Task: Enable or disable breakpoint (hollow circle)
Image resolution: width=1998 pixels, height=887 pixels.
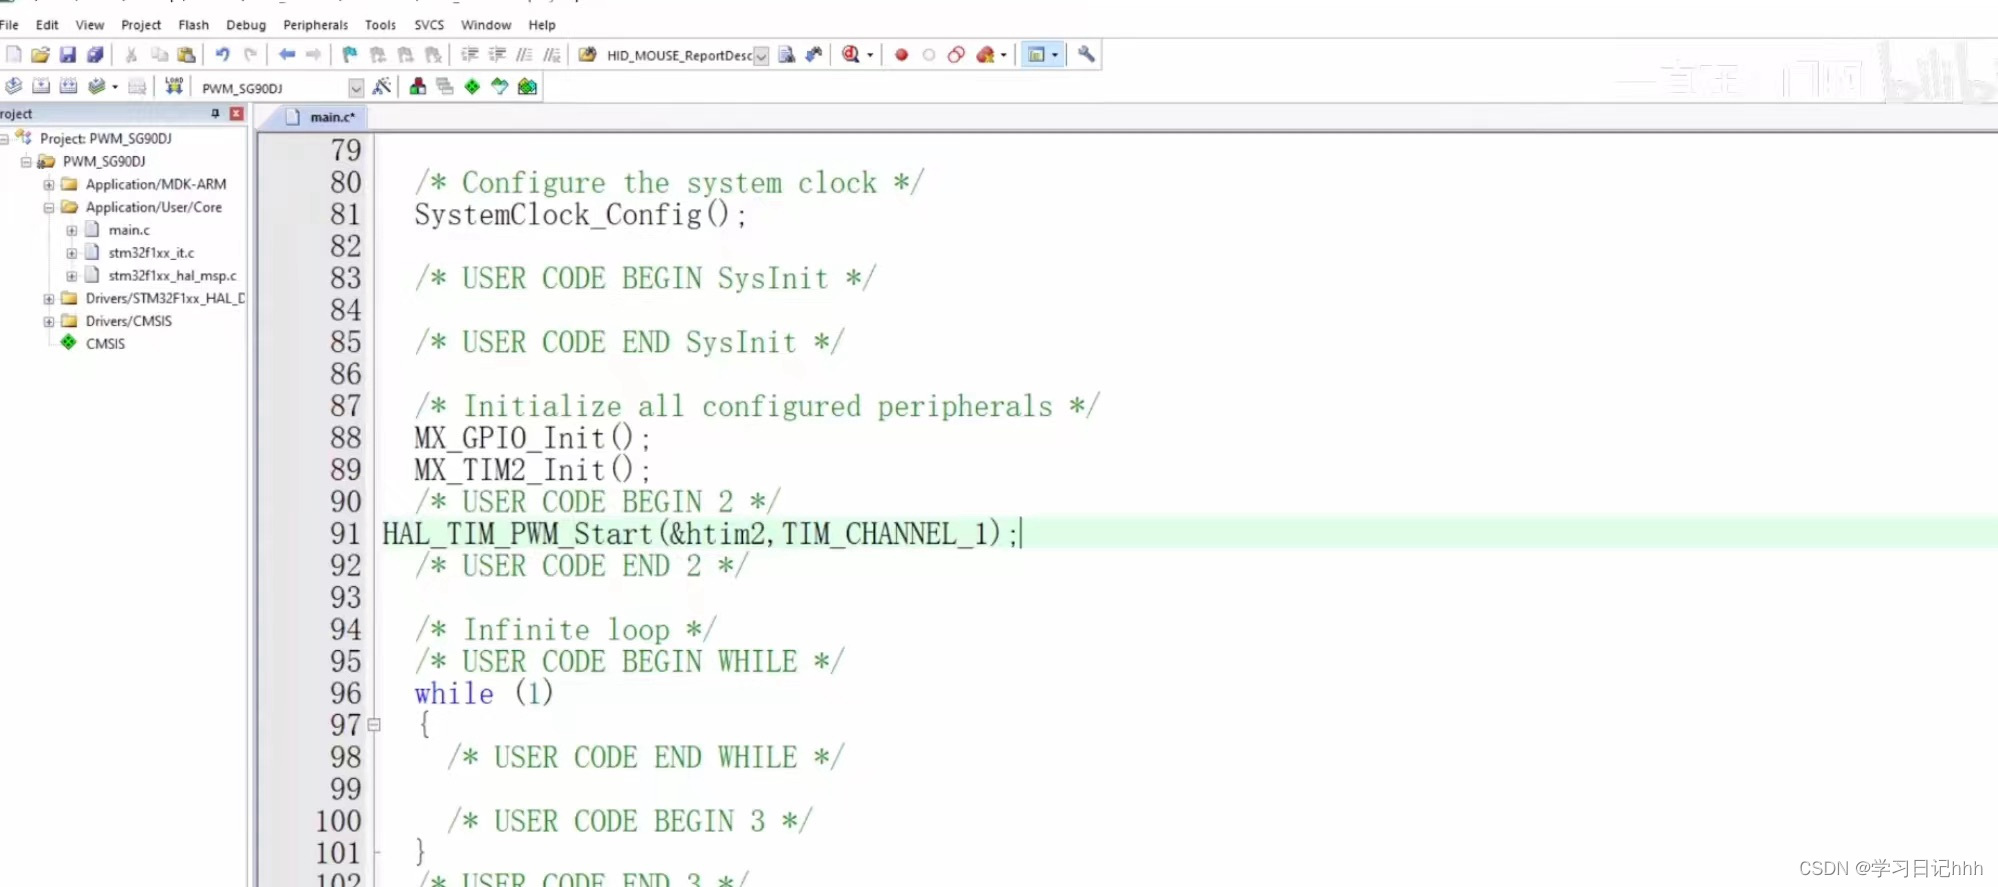Action: pos(929,55)
